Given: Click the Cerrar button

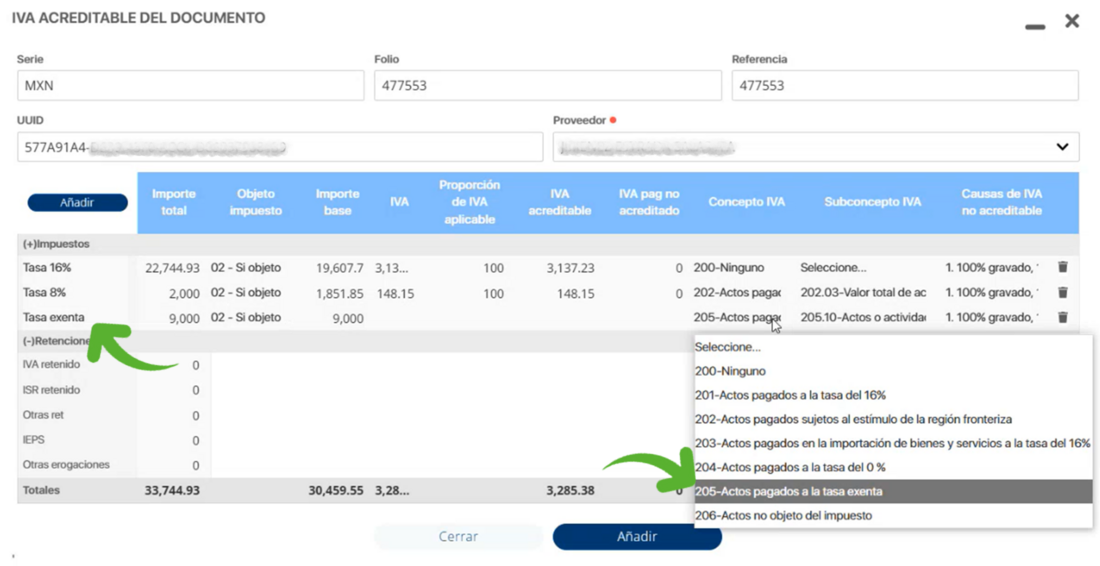Looking at the screenshot, I should click(x=458, y=537).
